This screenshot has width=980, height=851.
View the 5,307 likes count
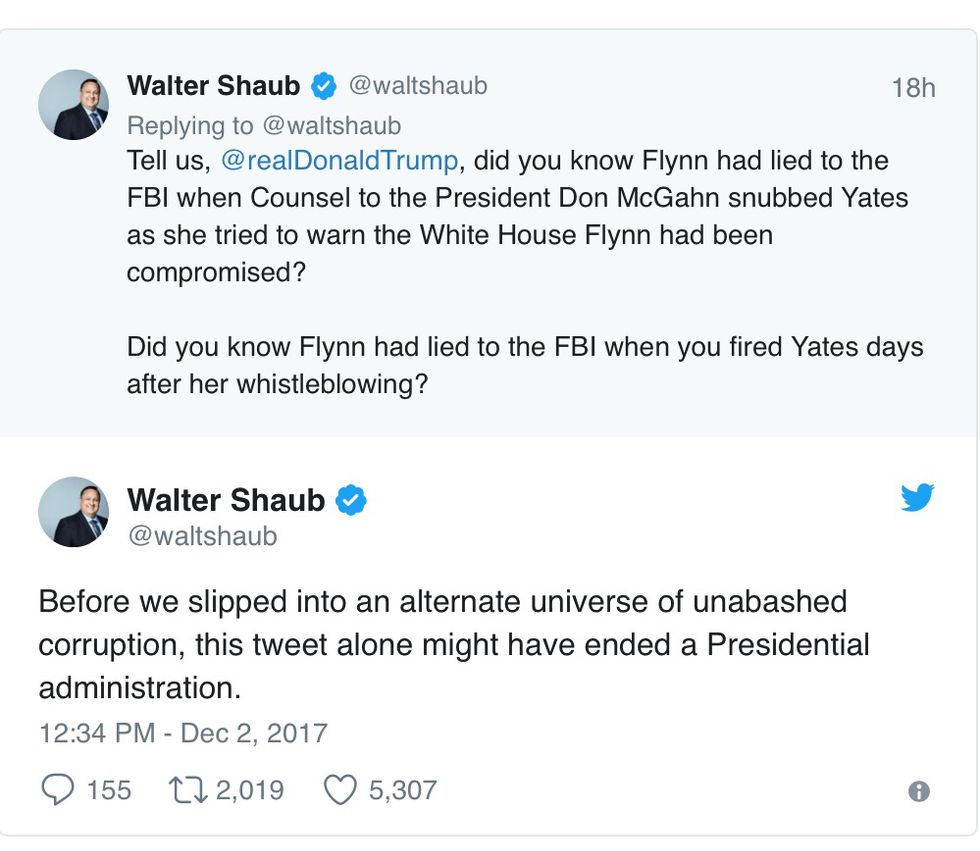402,790
